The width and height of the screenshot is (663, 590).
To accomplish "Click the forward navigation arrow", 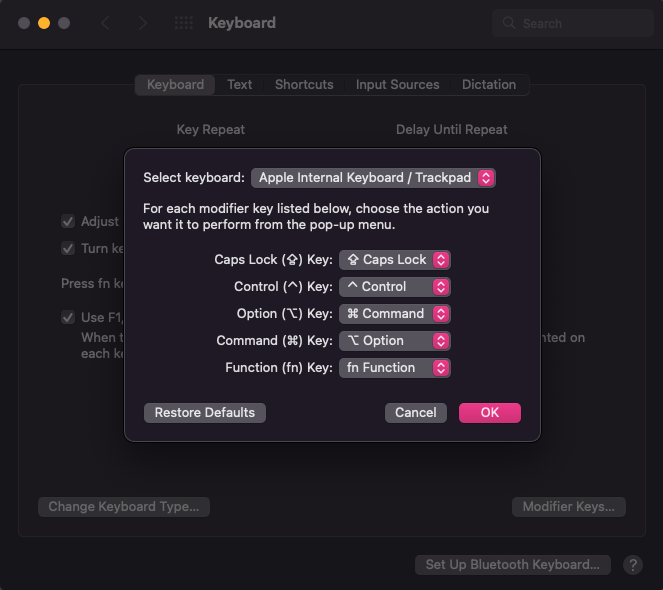I will click(143, 23).
